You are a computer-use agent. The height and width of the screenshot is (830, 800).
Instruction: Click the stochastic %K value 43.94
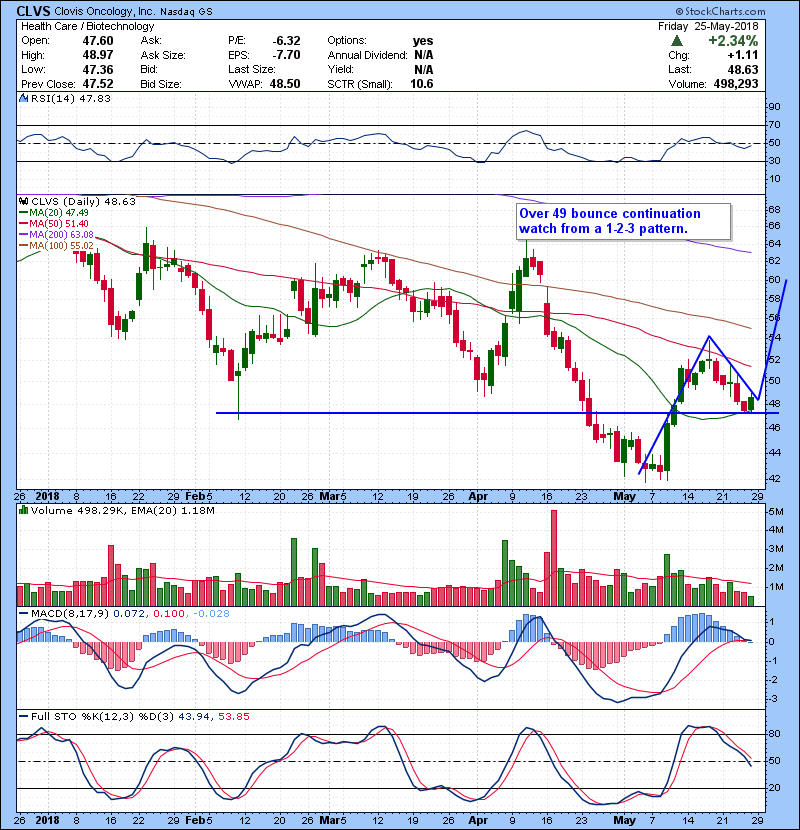(194, 717)
